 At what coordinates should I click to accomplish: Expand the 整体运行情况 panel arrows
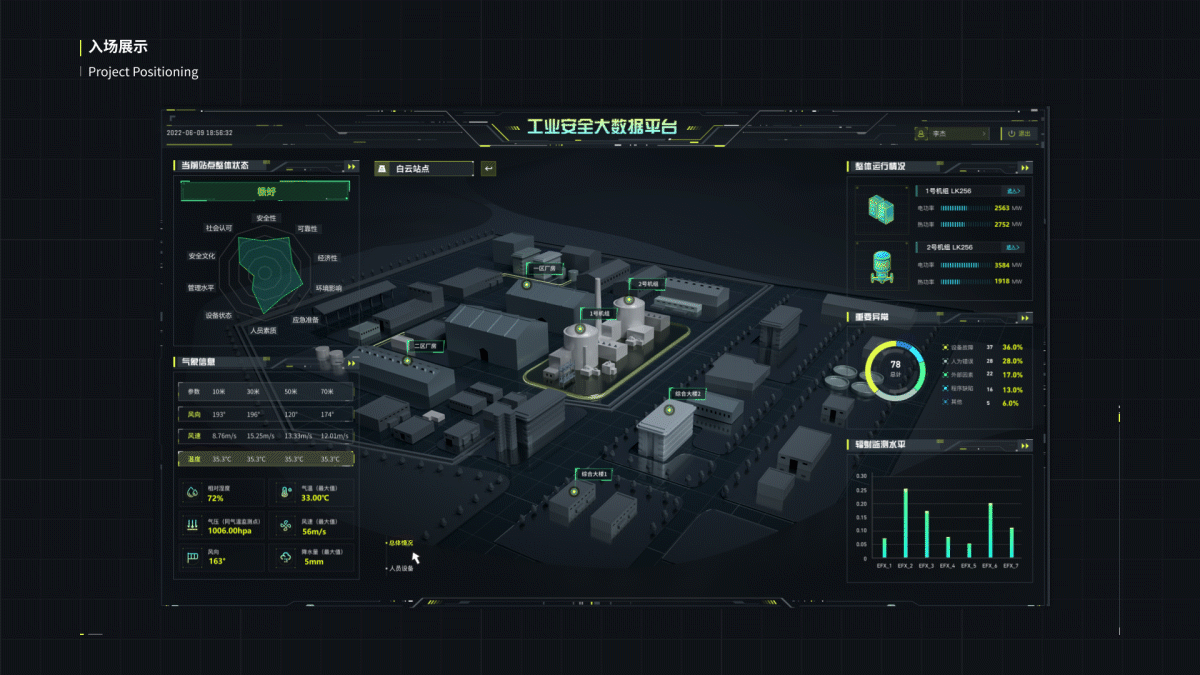point(1023,167)
